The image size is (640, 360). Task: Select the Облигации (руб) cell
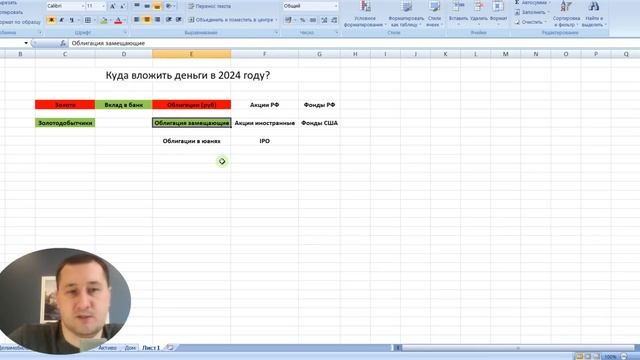(x=191, y=105)
